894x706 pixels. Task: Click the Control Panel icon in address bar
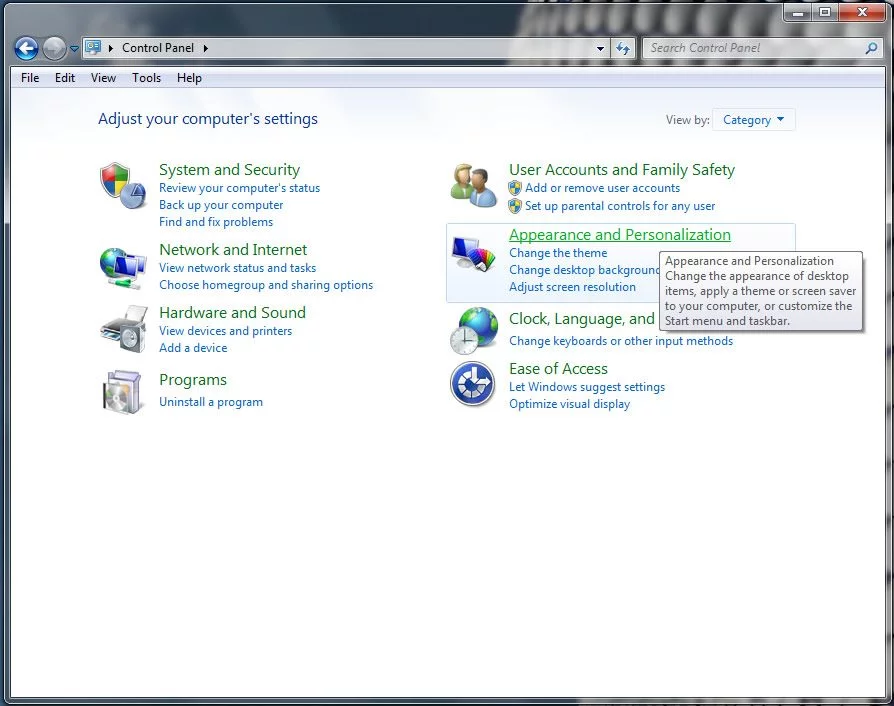[93, 47]
